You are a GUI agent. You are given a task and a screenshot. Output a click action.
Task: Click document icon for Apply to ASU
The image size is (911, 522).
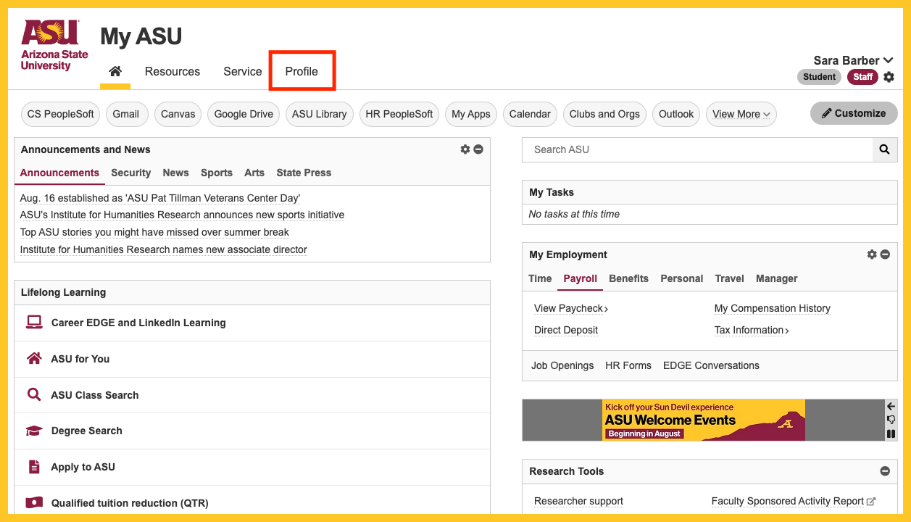(34, 467)
